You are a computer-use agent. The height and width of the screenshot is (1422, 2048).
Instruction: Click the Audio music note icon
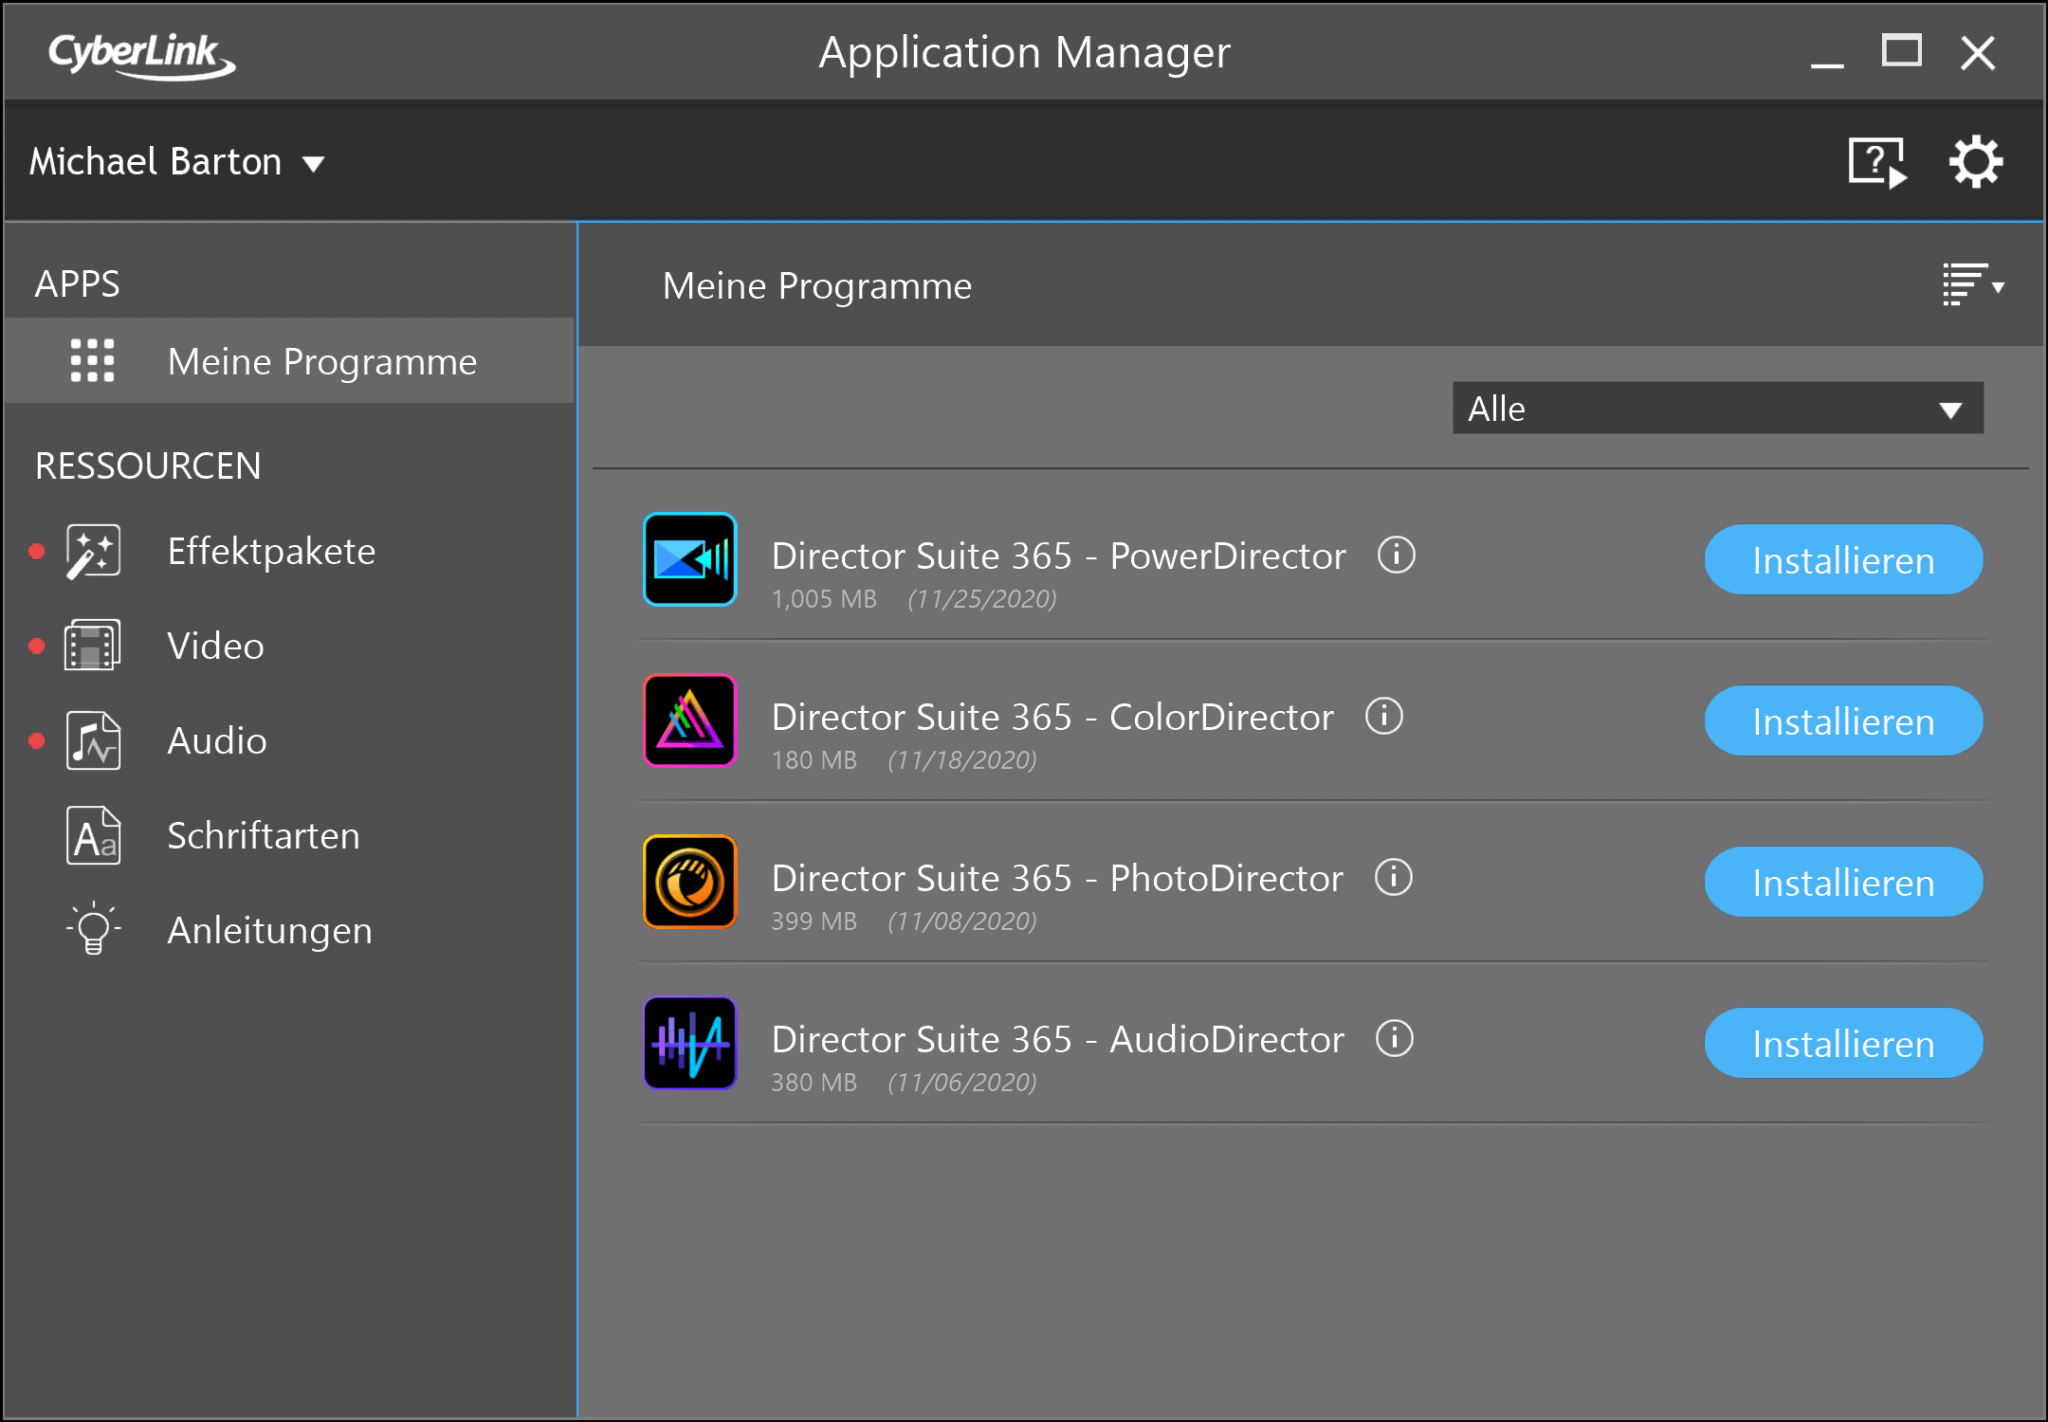pos(93,741)
